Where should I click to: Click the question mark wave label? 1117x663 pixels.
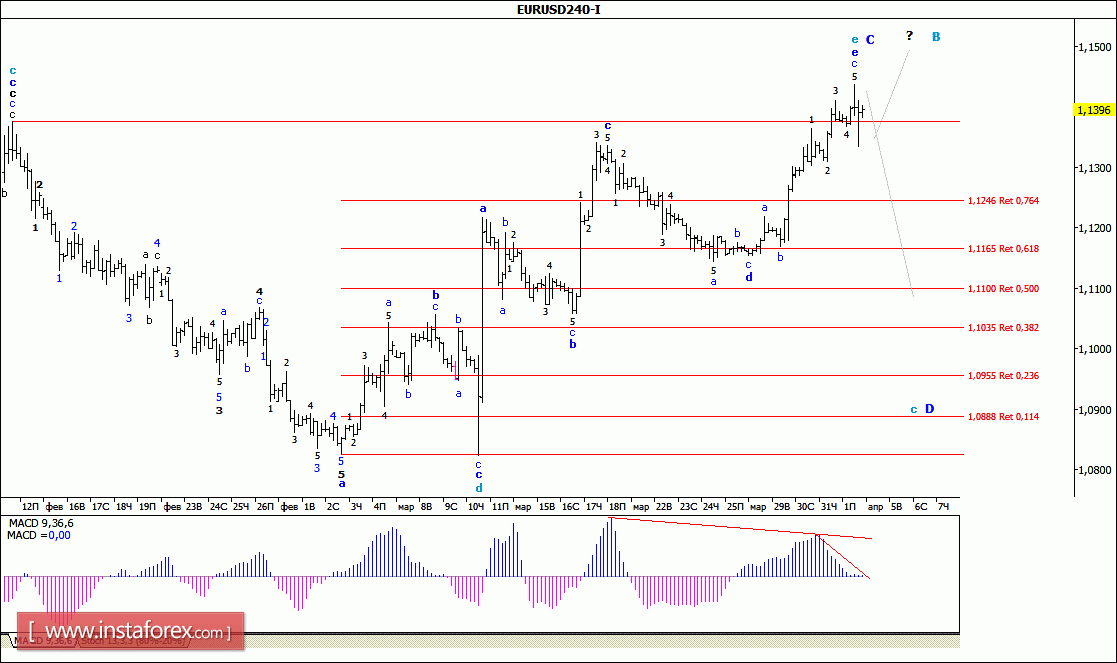(909, 35)
